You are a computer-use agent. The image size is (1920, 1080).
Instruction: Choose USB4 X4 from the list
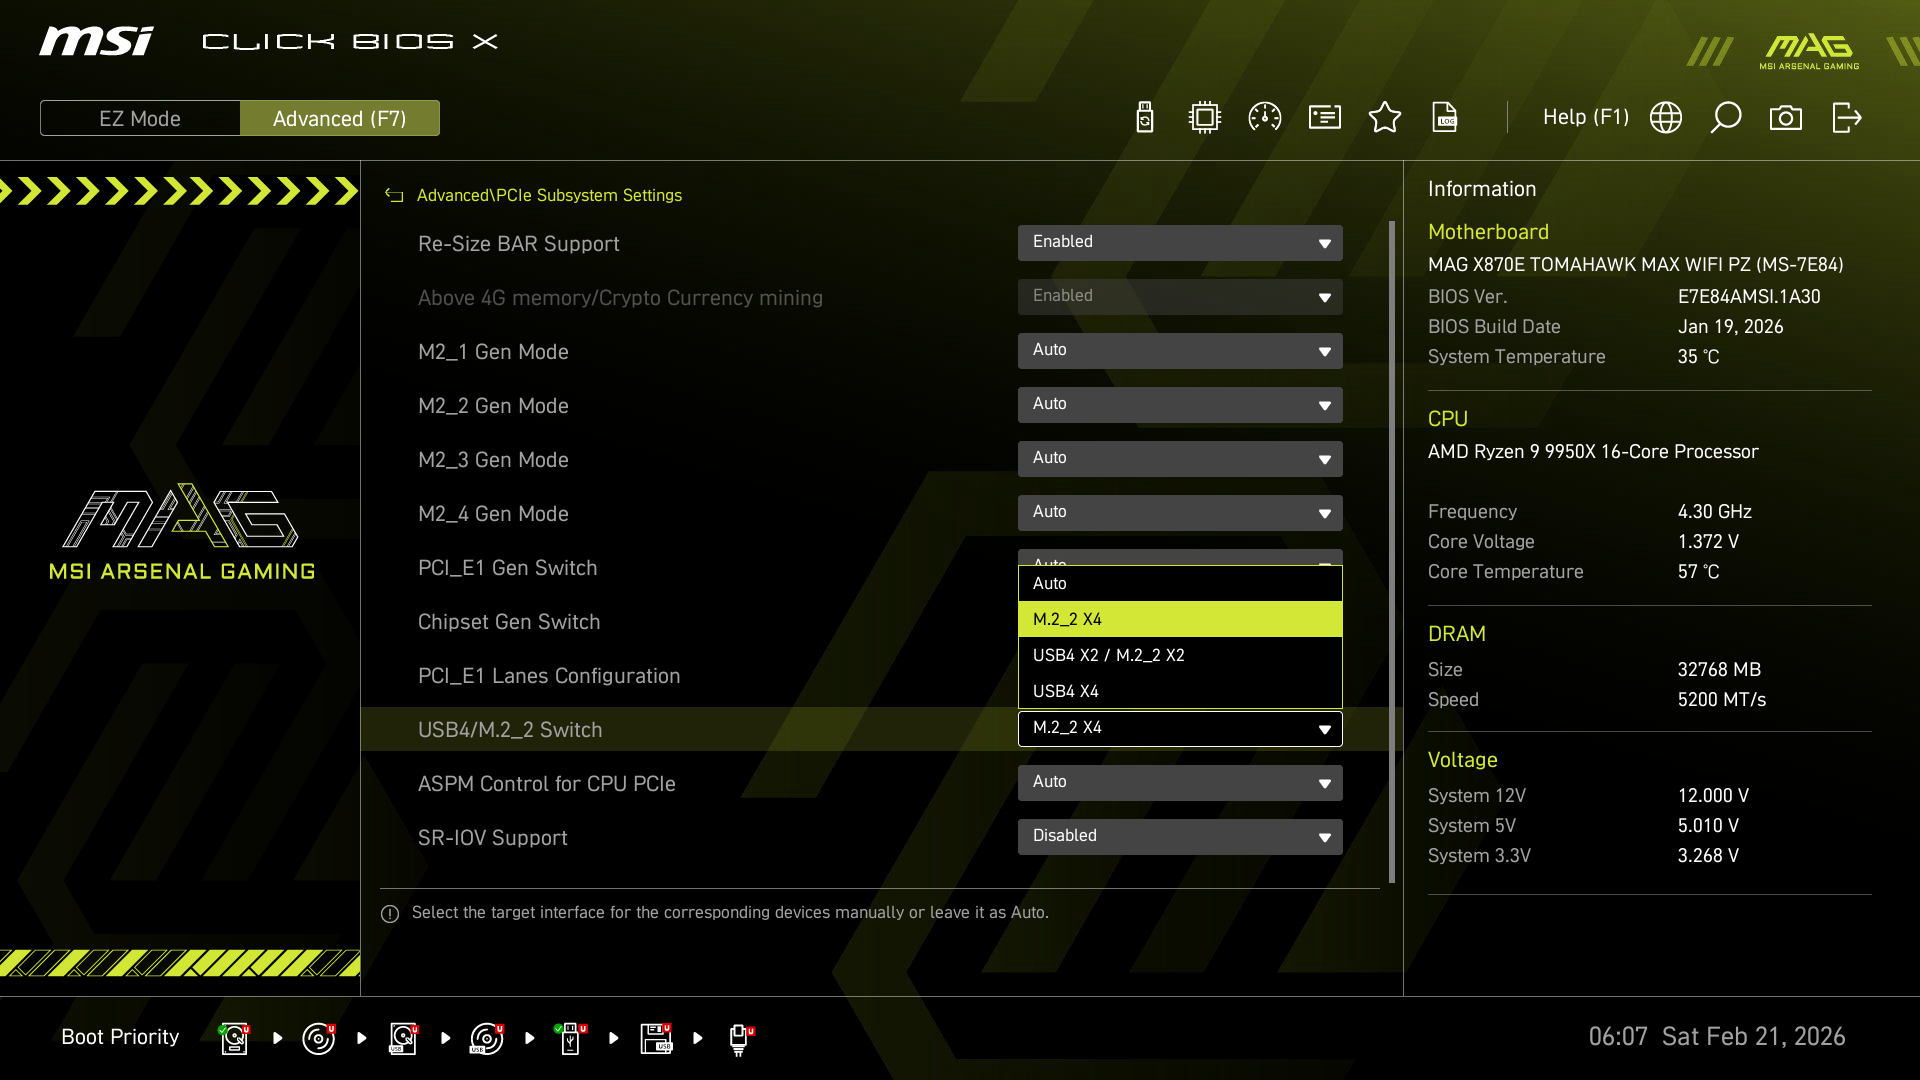point(1180,691)
